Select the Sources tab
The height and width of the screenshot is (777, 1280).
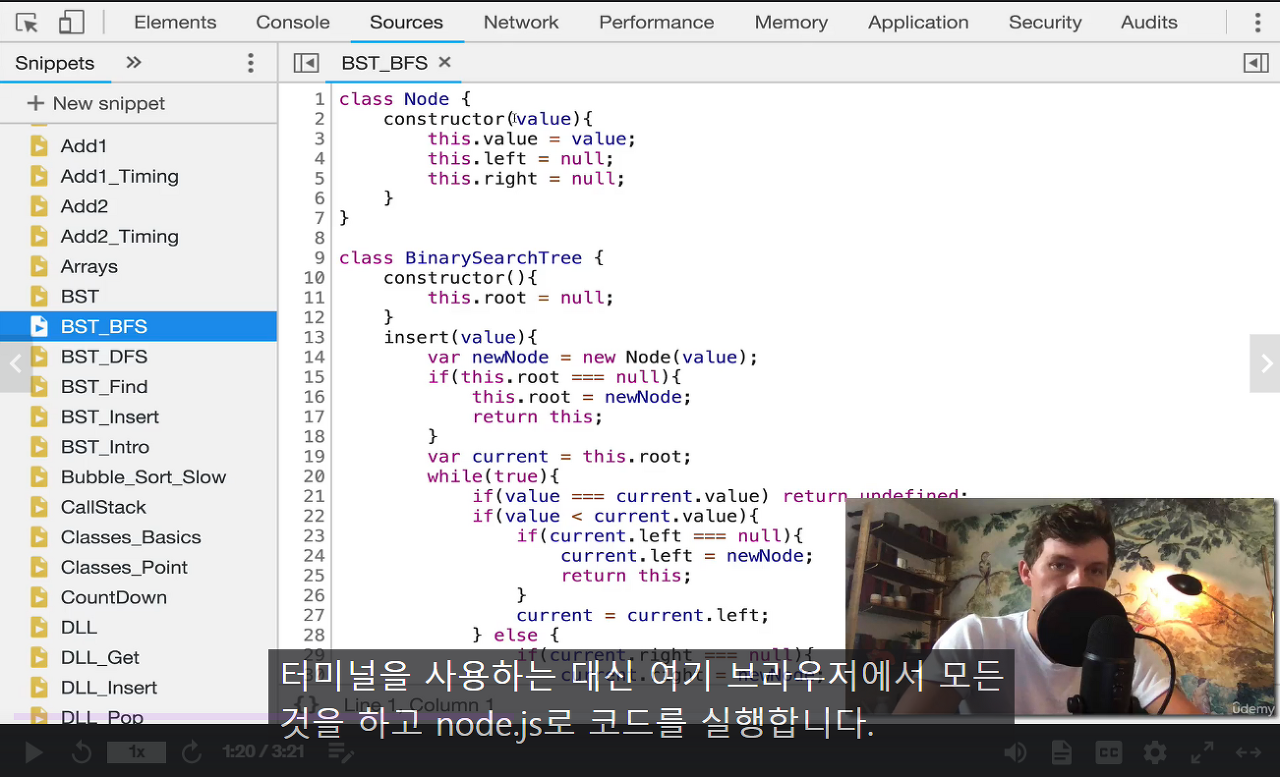point(406,22)
